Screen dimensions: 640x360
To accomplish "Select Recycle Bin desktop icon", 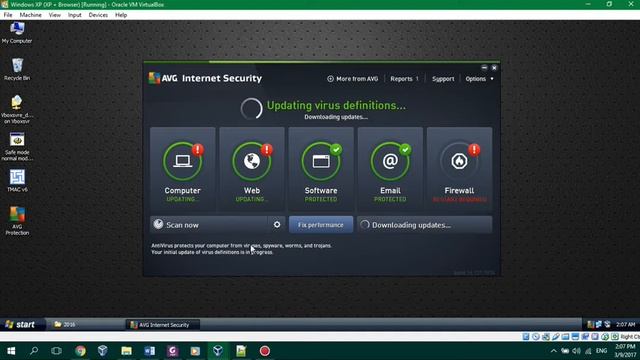I will [x=17, y=69].
